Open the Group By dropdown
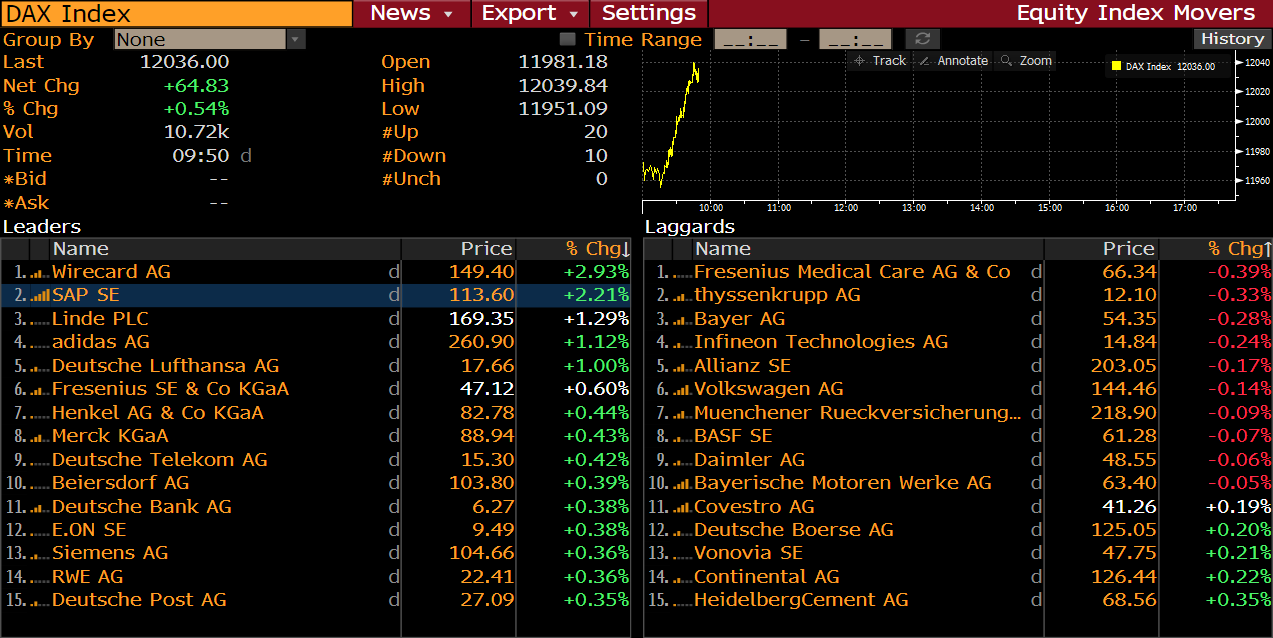This screenshot has height=638, width=1273. click(x=296, y=39)
